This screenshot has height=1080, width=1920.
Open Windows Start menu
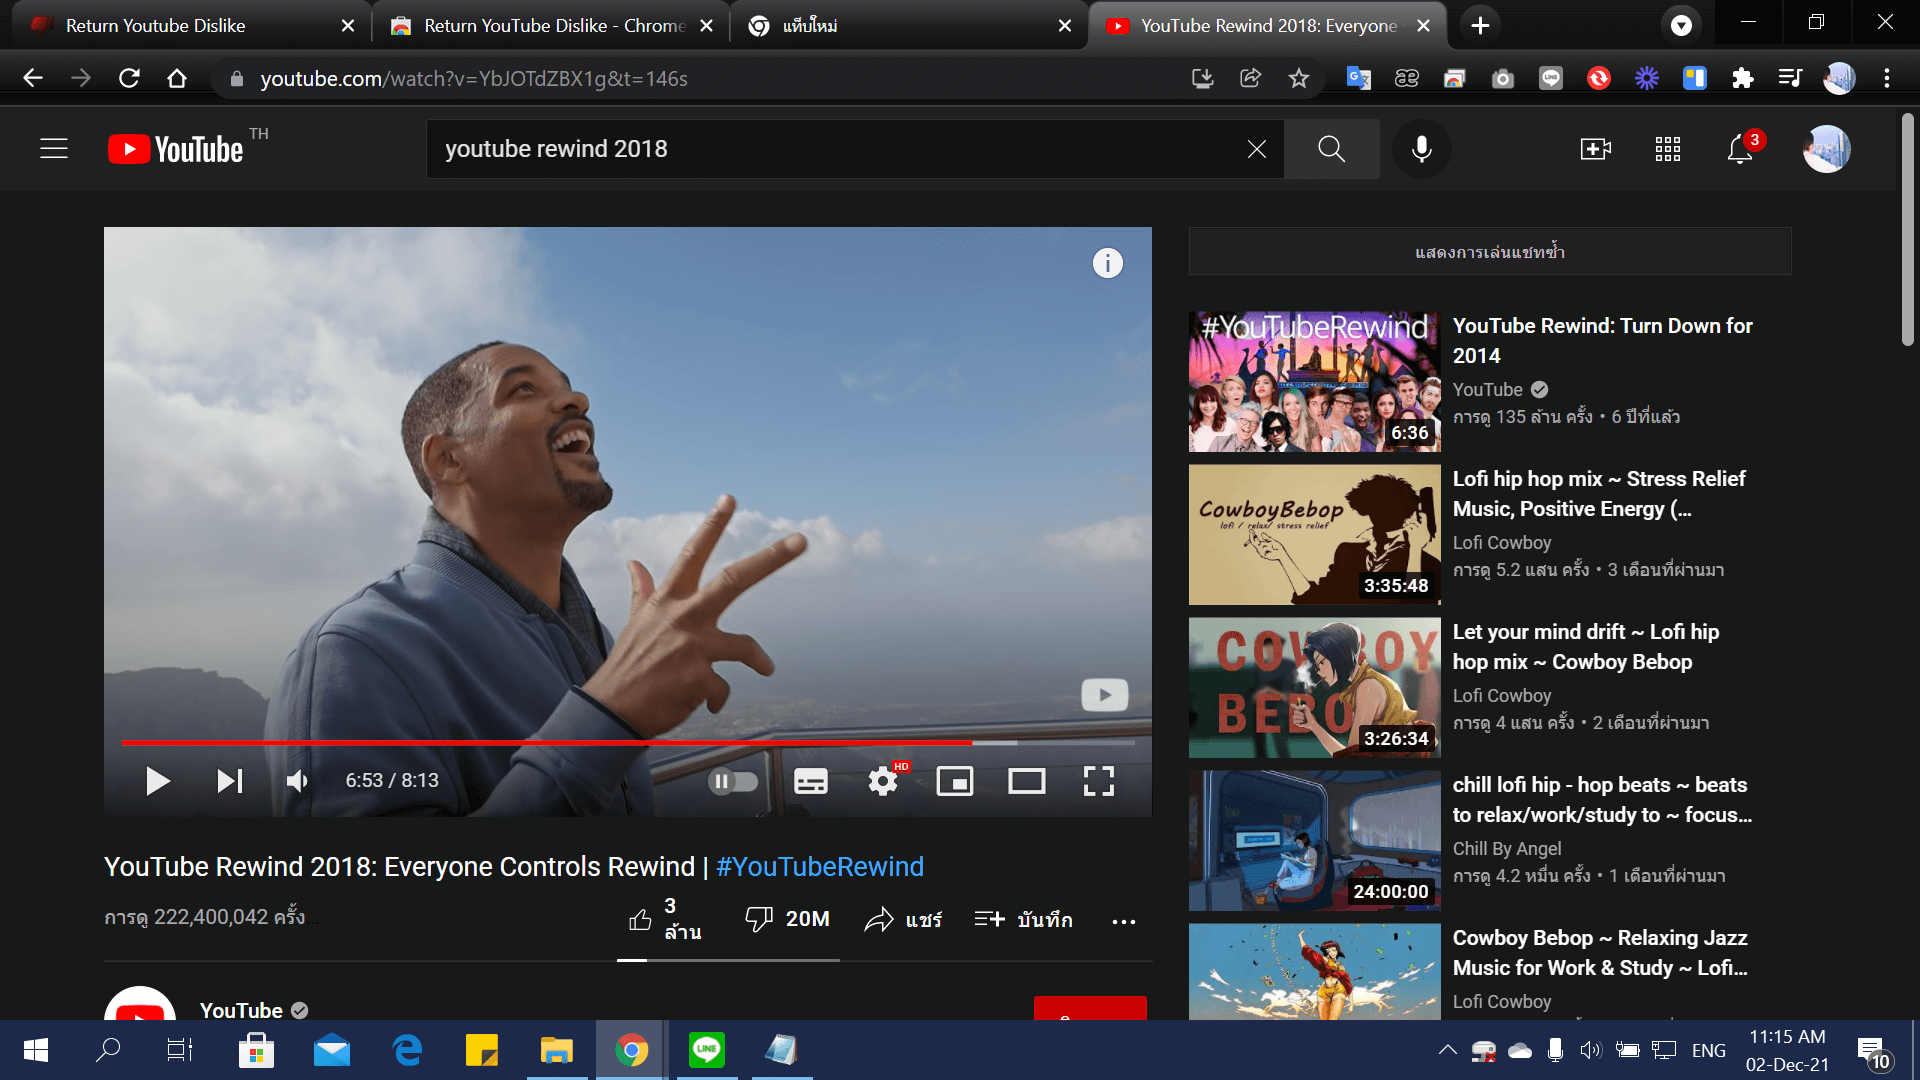point(36,1050)
